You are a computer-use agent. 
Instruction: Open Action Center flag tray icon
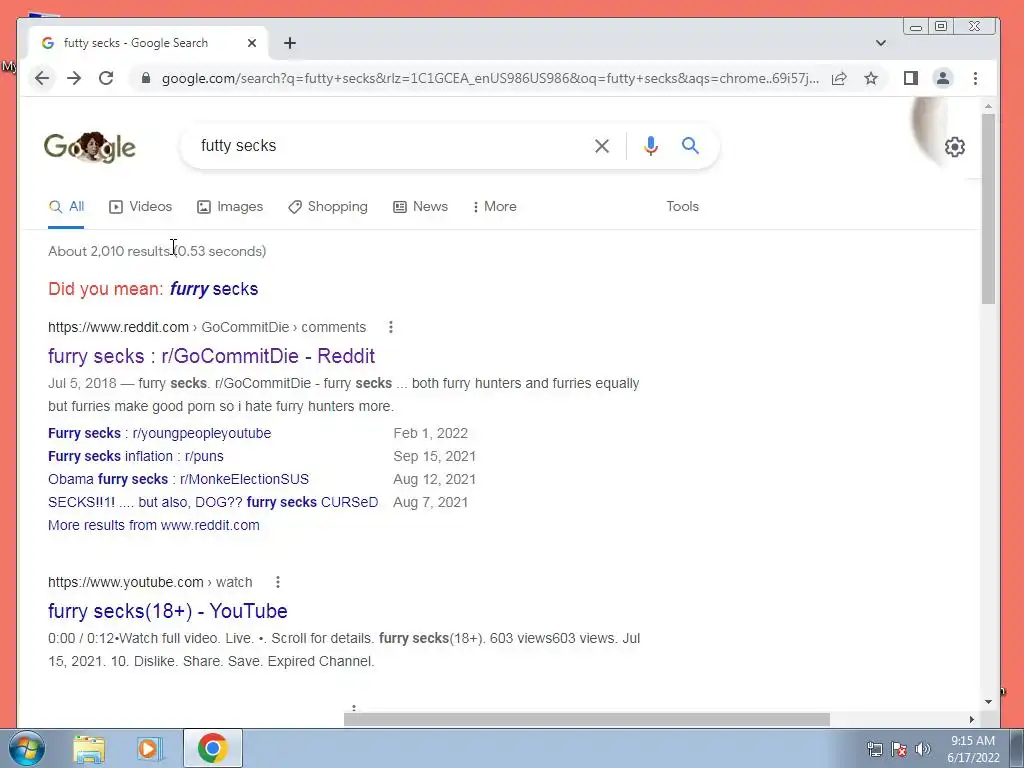pos(899,749)
